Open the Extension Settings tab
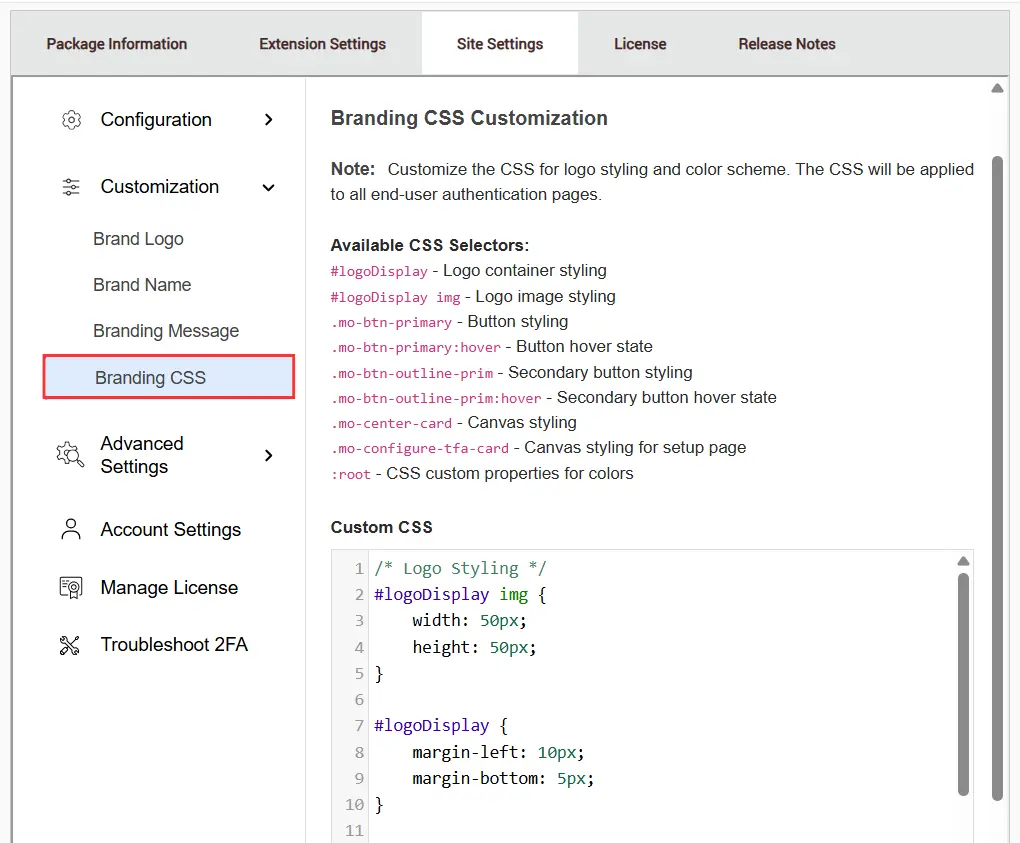This screenshot has width=1020, height=843. point(322,44)
